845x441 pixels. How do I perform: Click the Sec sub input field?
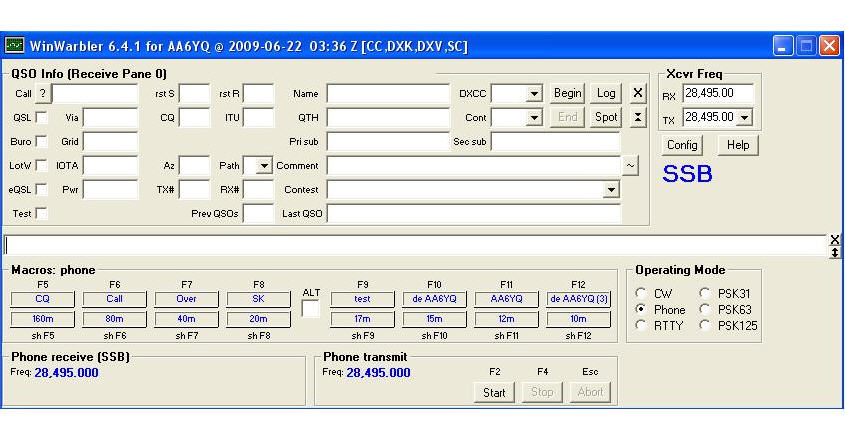tap(556, 141)
